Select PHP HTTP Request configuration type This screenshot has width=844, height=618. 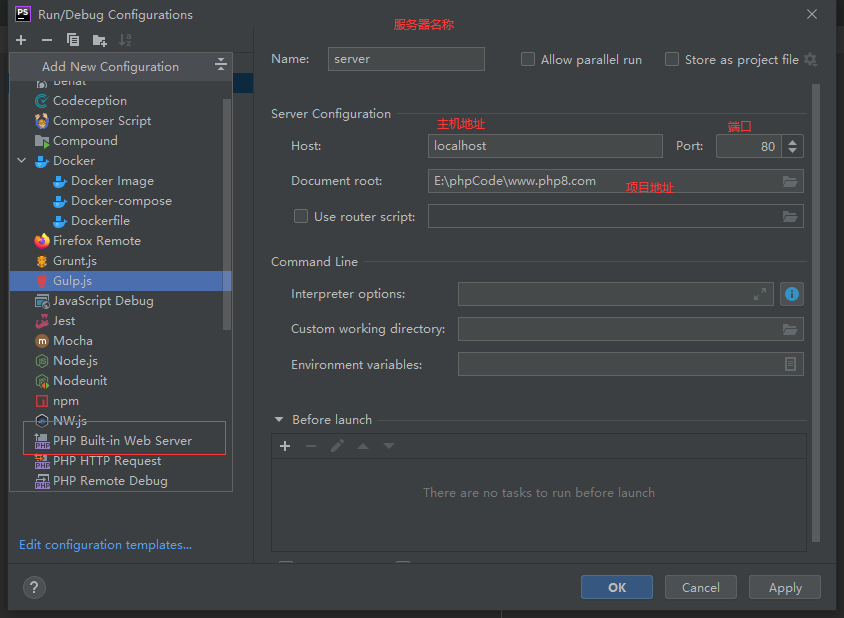121,461
